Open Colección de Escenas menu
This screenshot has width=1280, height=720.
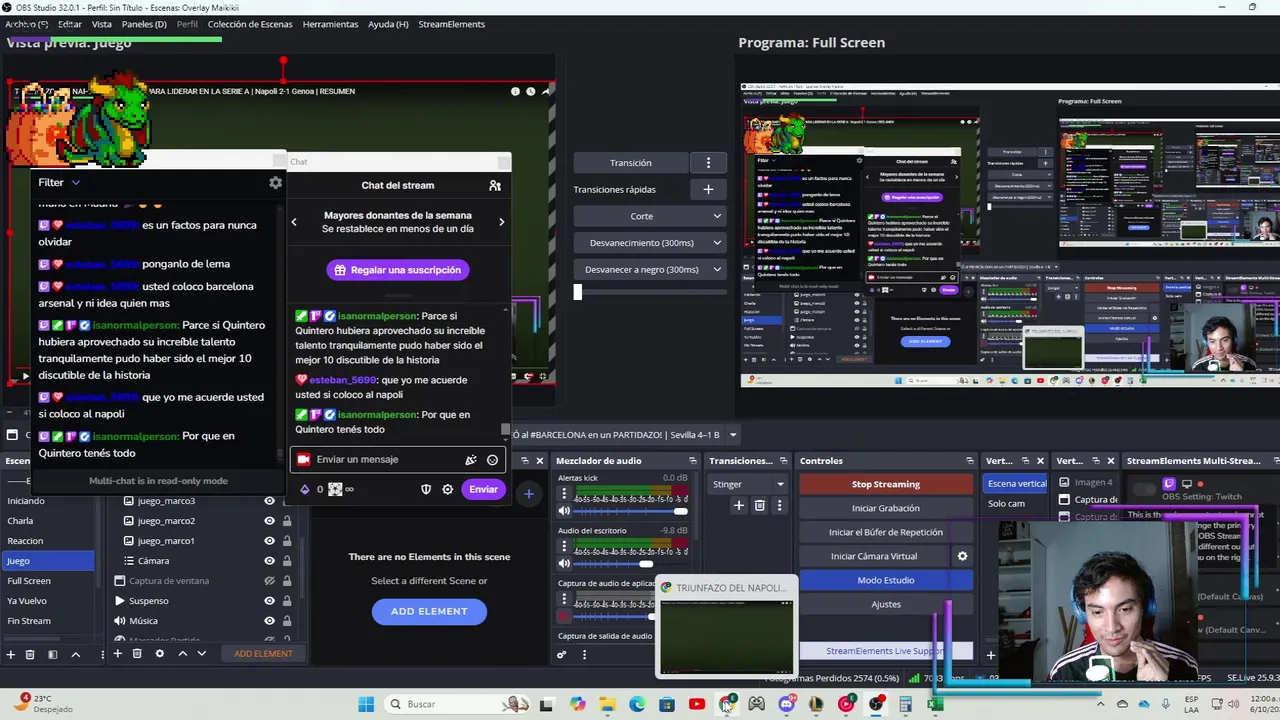point(250,24)
